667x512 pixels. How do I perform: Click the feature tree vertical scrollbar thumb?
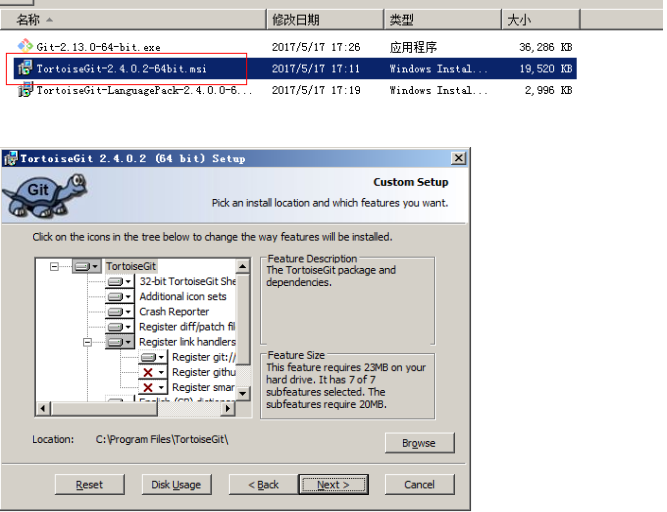(242, 319)
